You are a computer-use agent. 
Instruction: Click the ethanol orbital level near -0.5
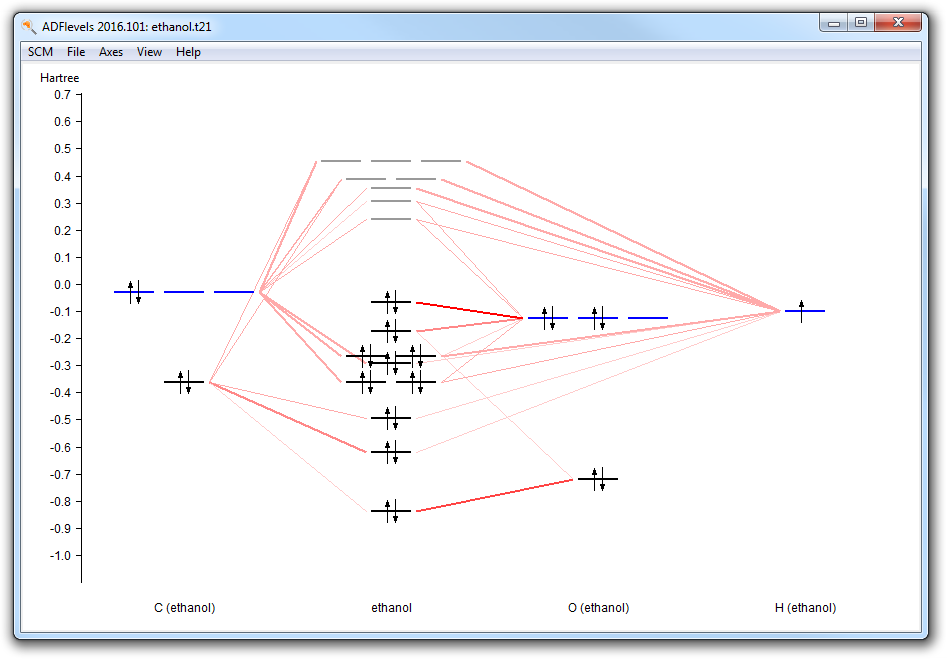pyautogui.click(x=391, y=418)
